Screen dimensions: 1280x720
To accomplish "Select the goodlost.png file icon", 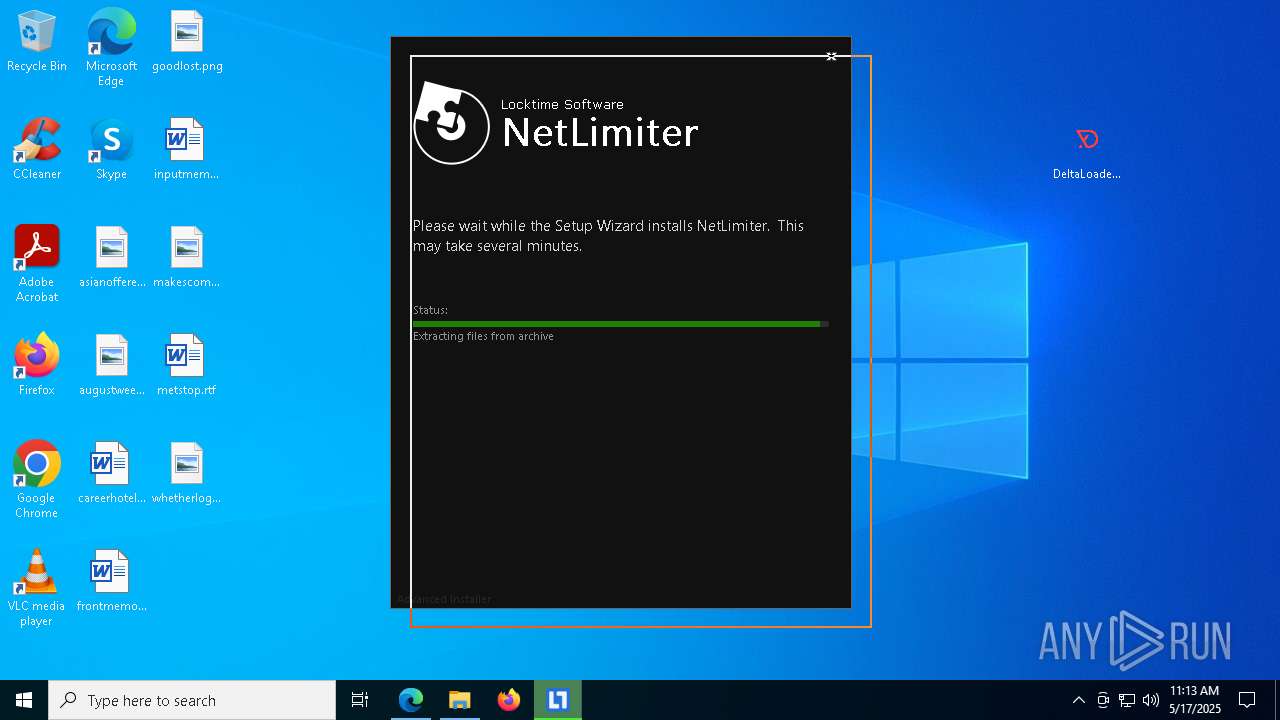I will tap(187, 42).
